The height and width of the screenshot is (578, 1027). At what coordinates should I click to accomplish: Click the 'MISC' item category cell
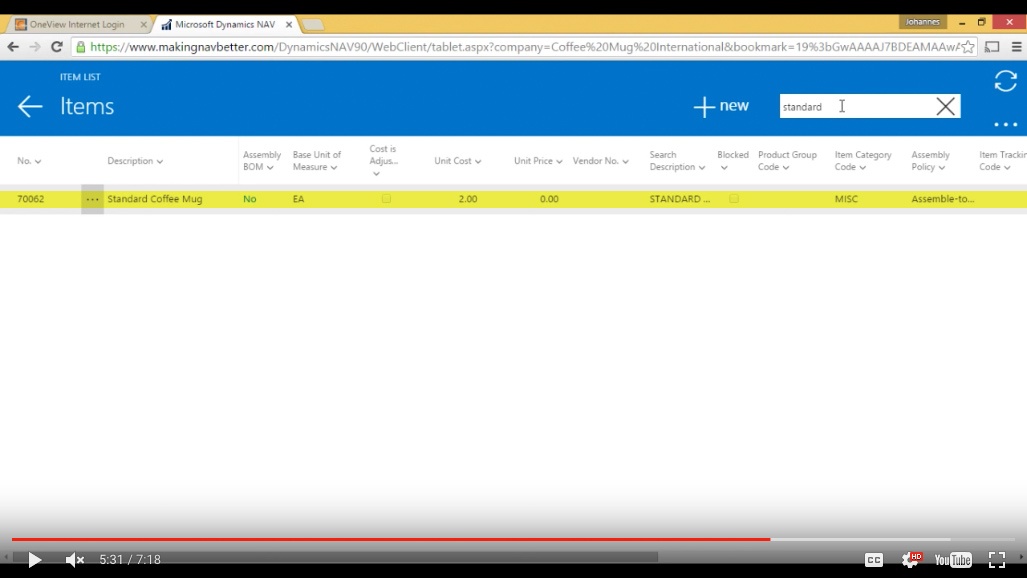(846, 199)
